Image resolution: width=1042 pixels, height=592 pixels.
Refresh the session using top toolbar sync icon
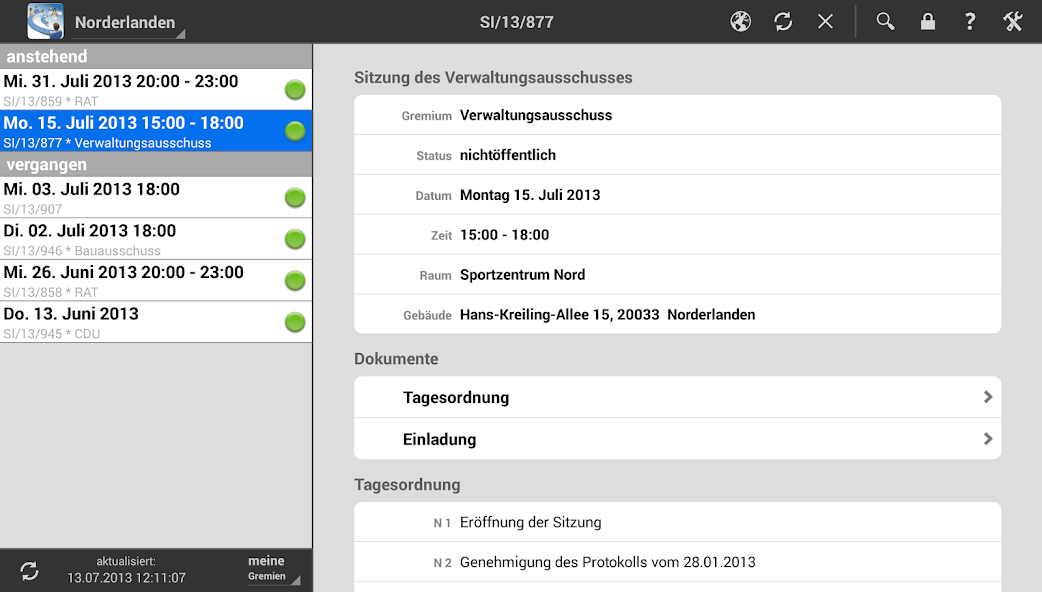[x=783, y=22]
